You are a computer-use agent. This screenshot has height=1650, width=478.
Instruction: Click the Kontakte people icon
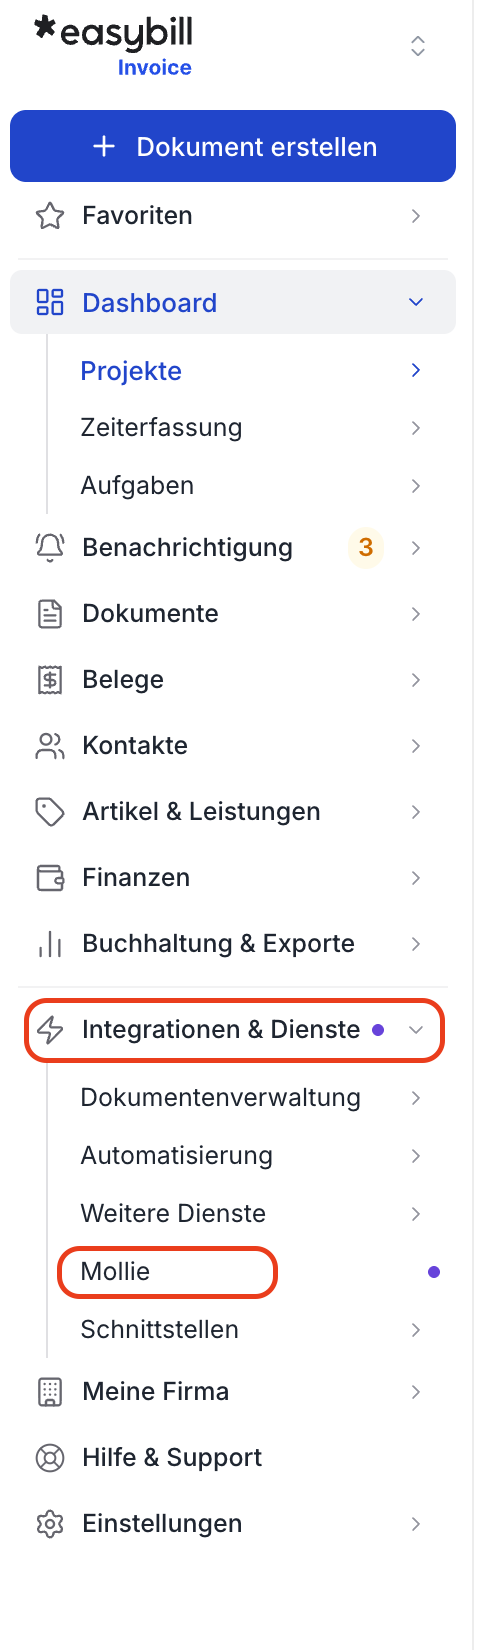(50, 745)
